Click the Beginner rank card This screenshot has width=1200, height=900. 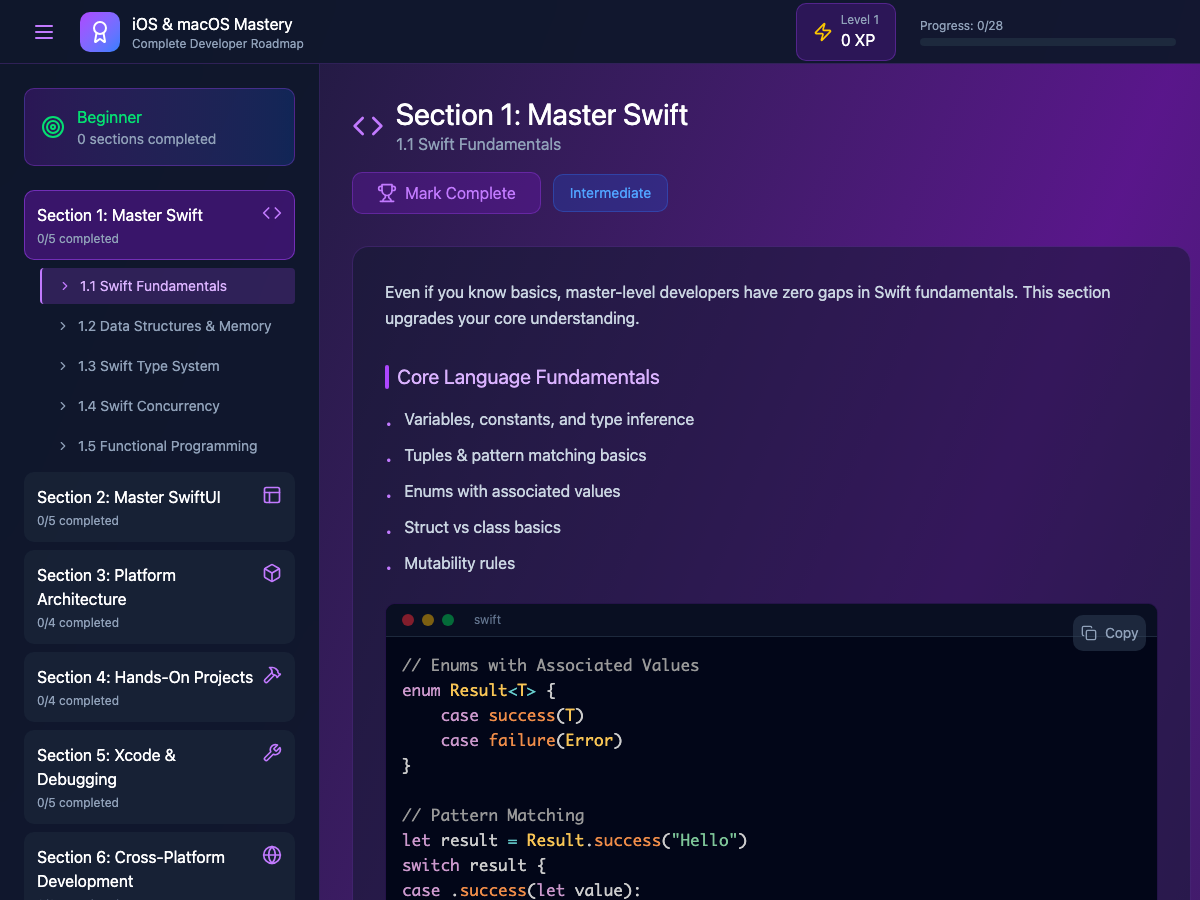[159, 127]
